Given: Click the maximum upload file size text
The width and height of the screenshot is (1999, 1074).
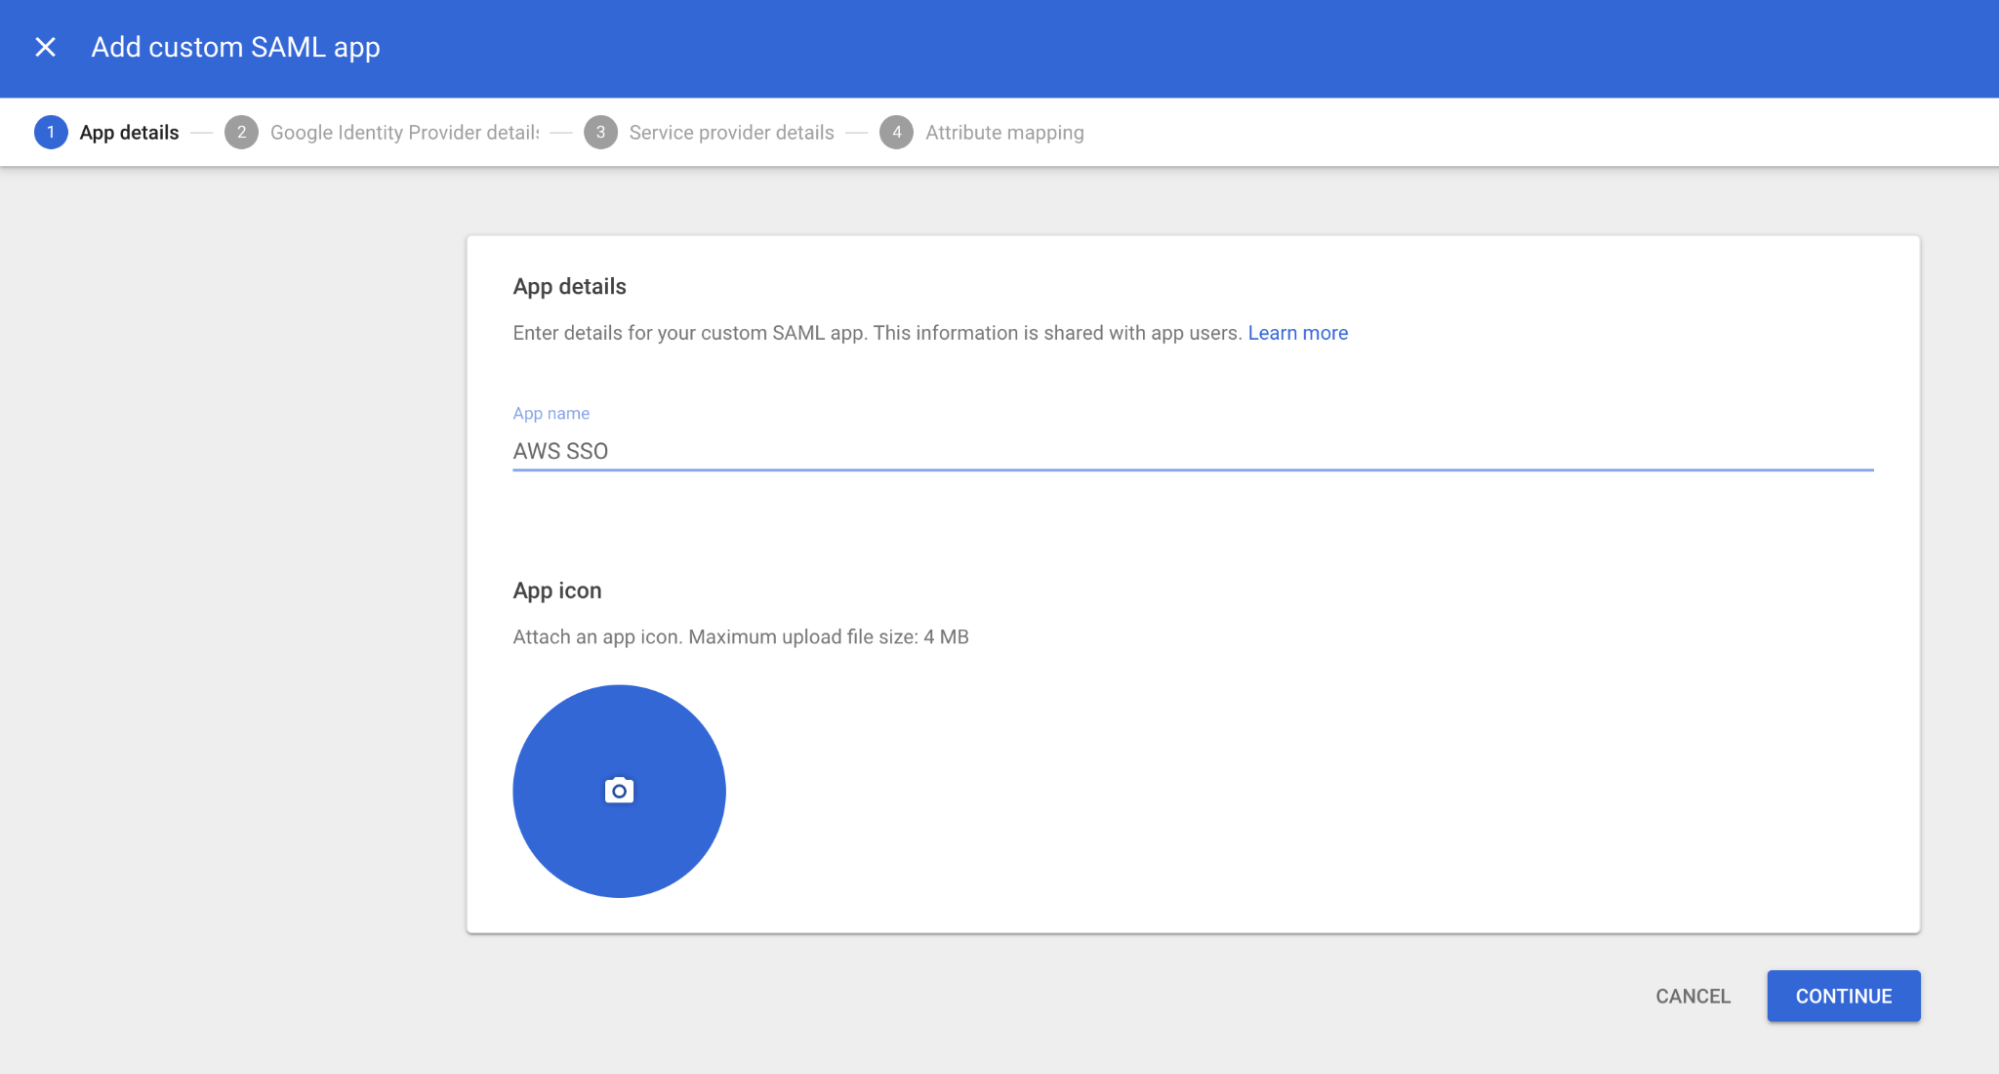Looking at the screenshot, I should pos(740,637).
